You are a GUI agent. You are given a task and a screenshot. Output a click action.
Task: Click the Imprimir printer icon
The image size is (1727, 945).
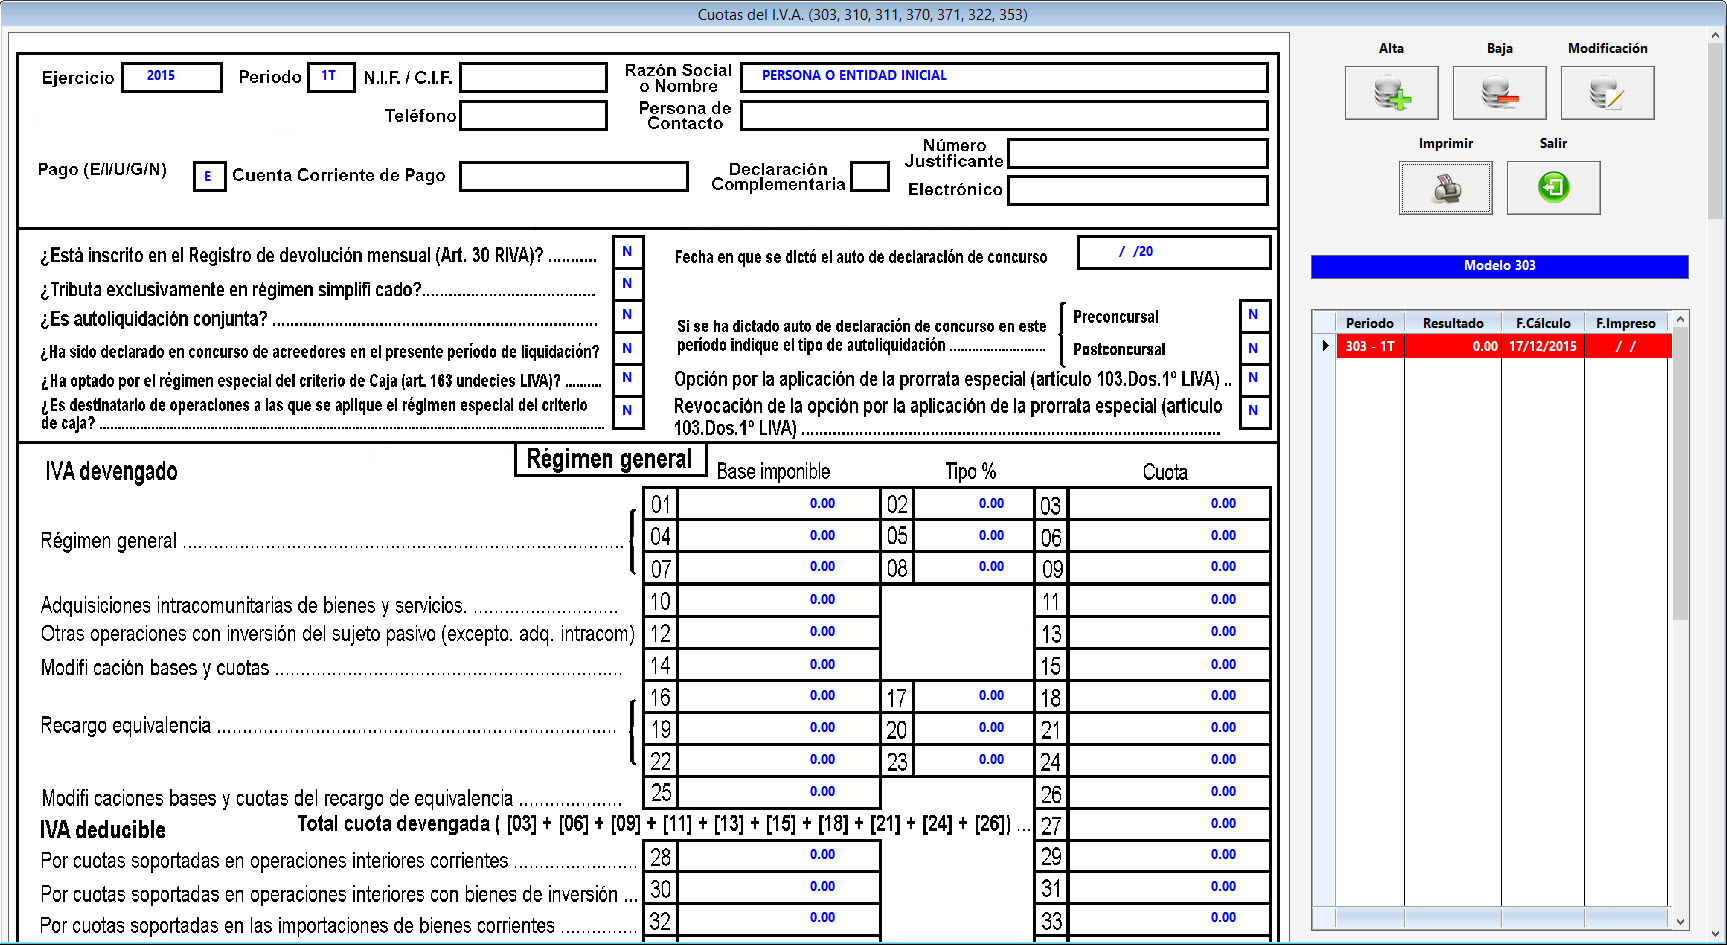pos(1445,188)
